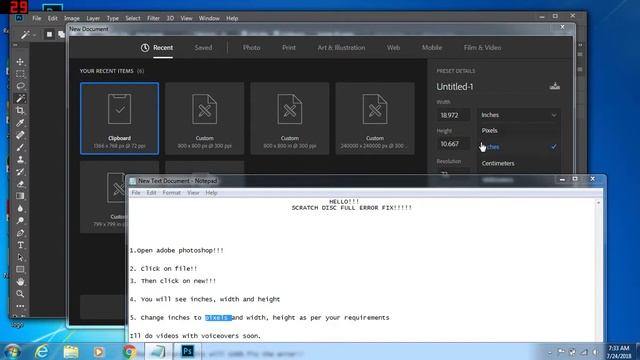Select the Move tool in Photoshop toolbar
640x360 pixels.
[x=20, y=62]
